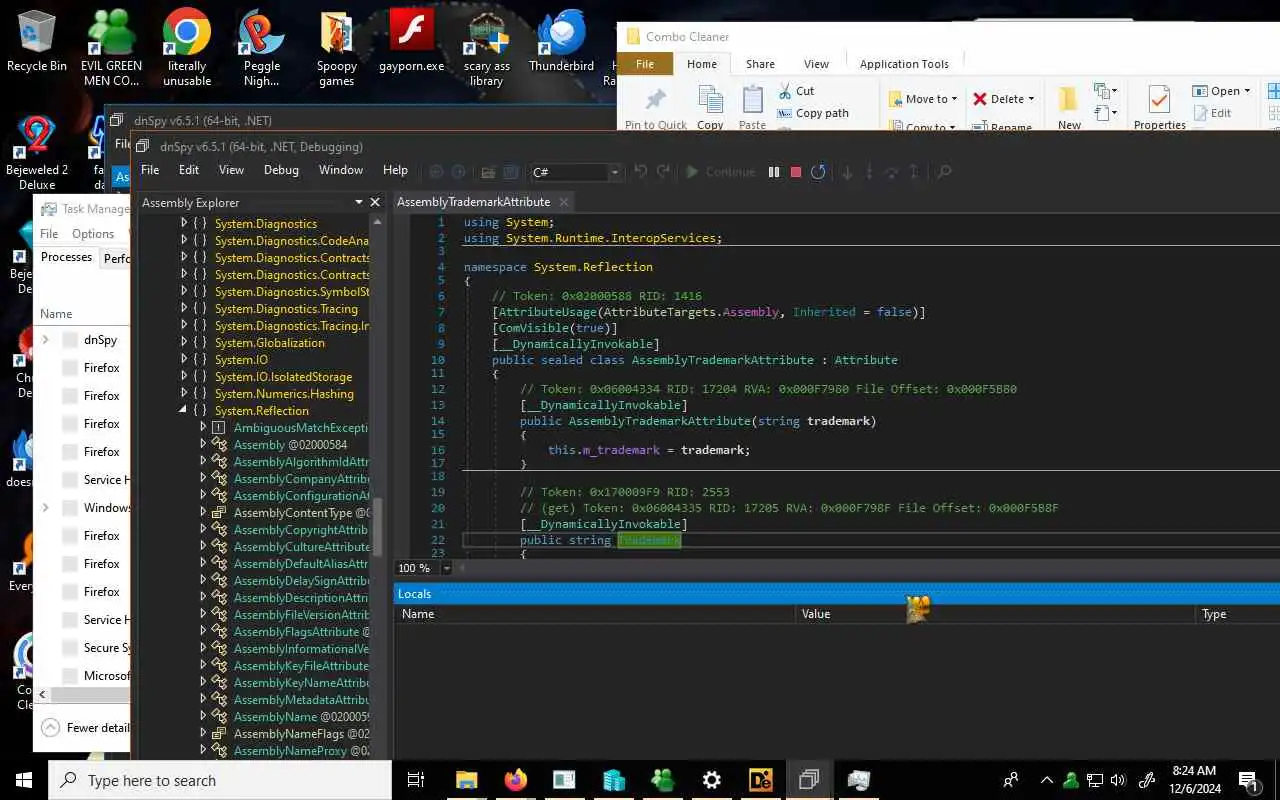Select AssemblyCompanyAttribute tree item

[301, 478]
